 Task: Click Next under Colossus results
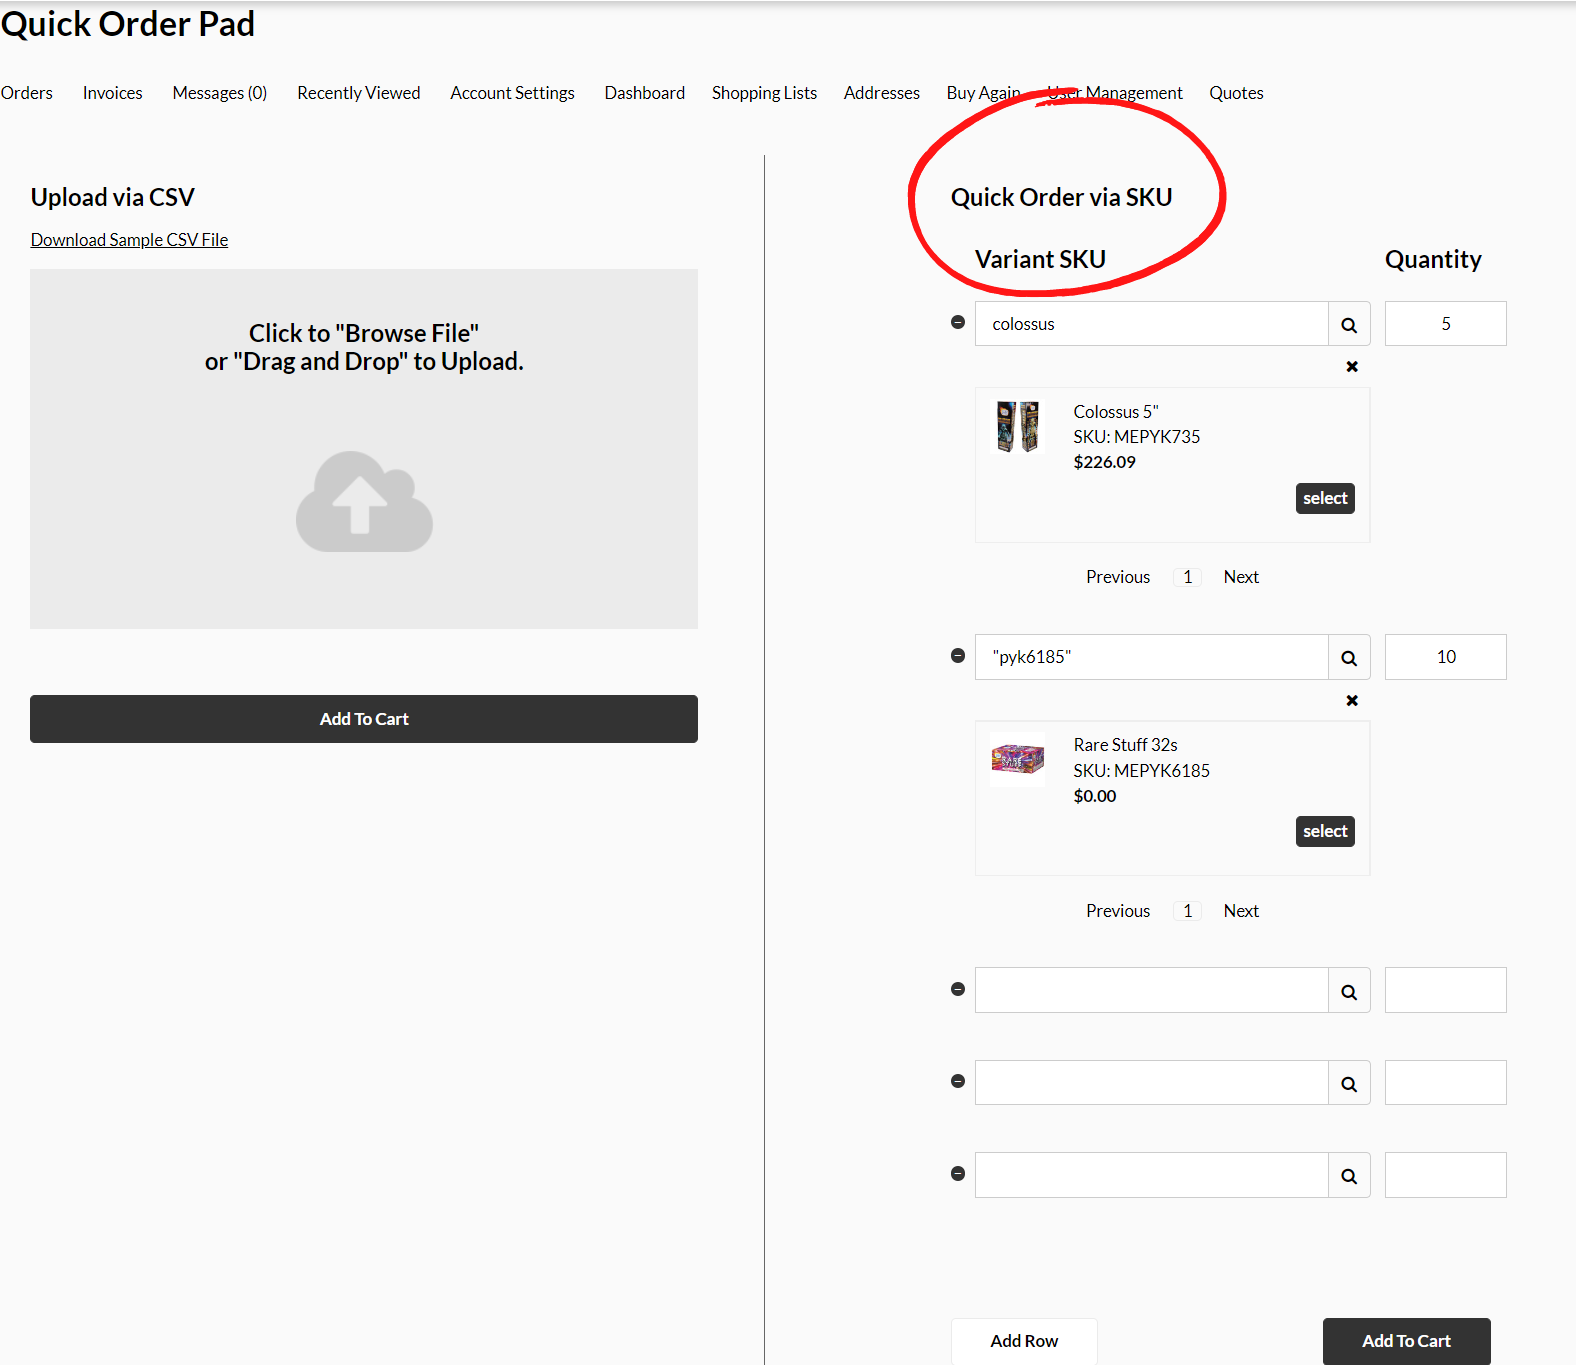pyautogui.click(x=1241, y=577)
